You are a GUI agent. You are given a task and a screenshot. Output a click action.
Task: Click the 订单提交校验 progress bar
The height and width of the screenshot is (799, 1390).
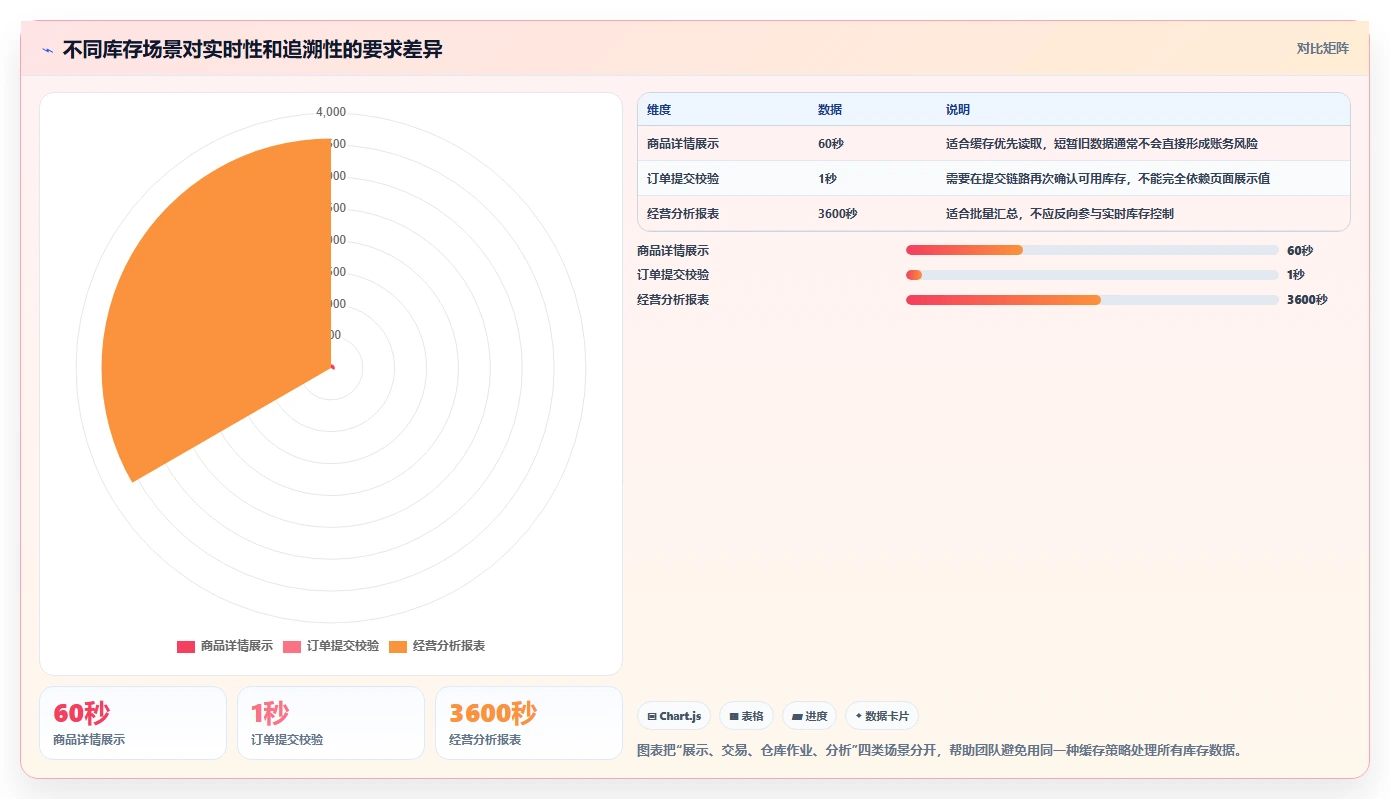pos(1092,275)
